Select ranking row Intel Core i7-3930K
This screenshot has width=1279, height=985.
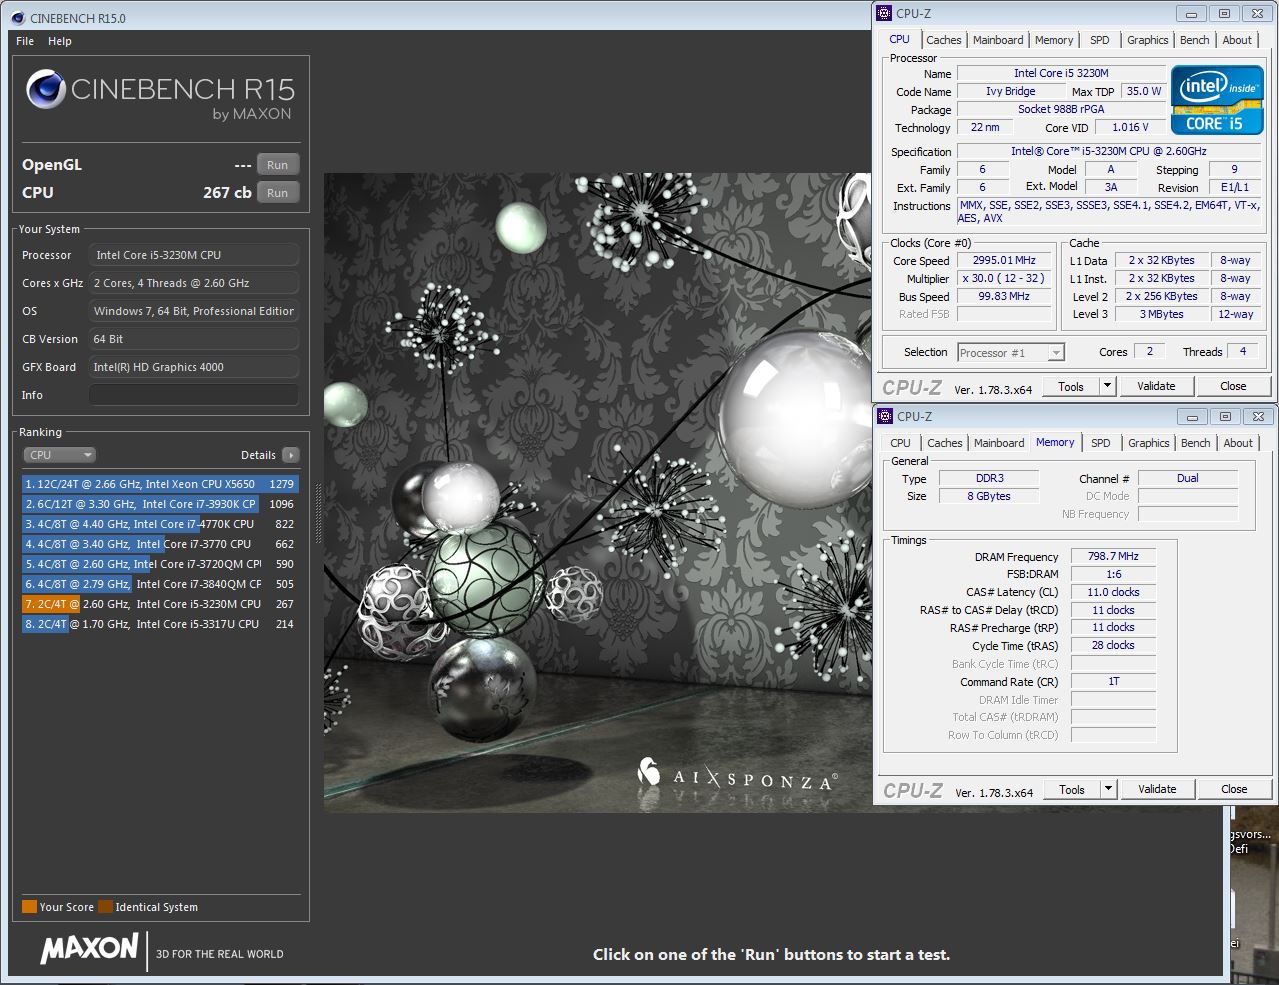[x=160, y=504]
